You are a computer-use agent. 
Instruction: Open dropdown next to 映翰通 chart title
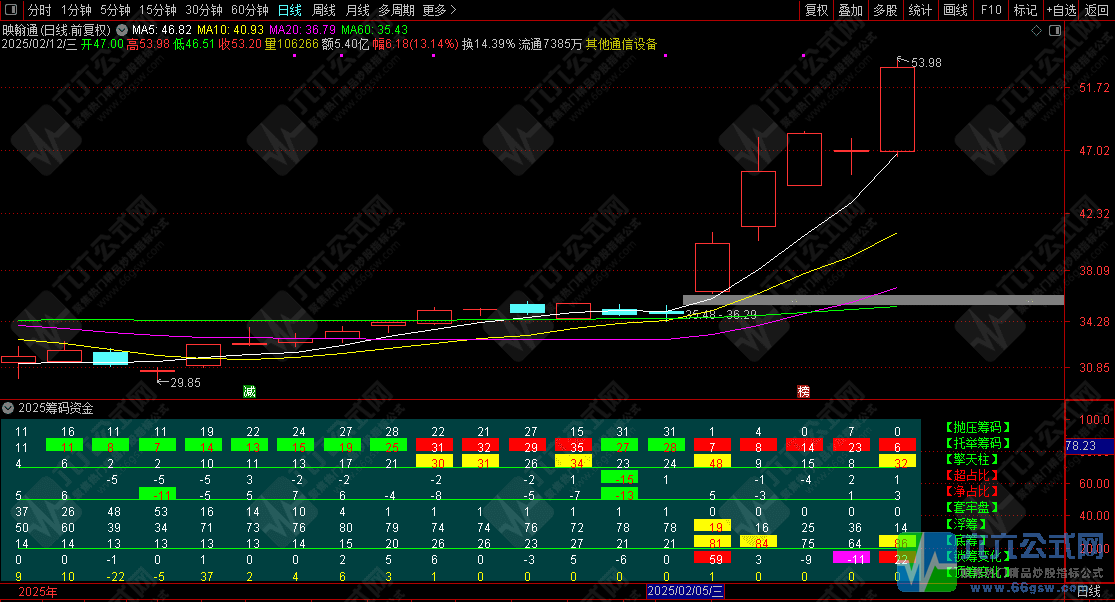[x=122, y=30]
